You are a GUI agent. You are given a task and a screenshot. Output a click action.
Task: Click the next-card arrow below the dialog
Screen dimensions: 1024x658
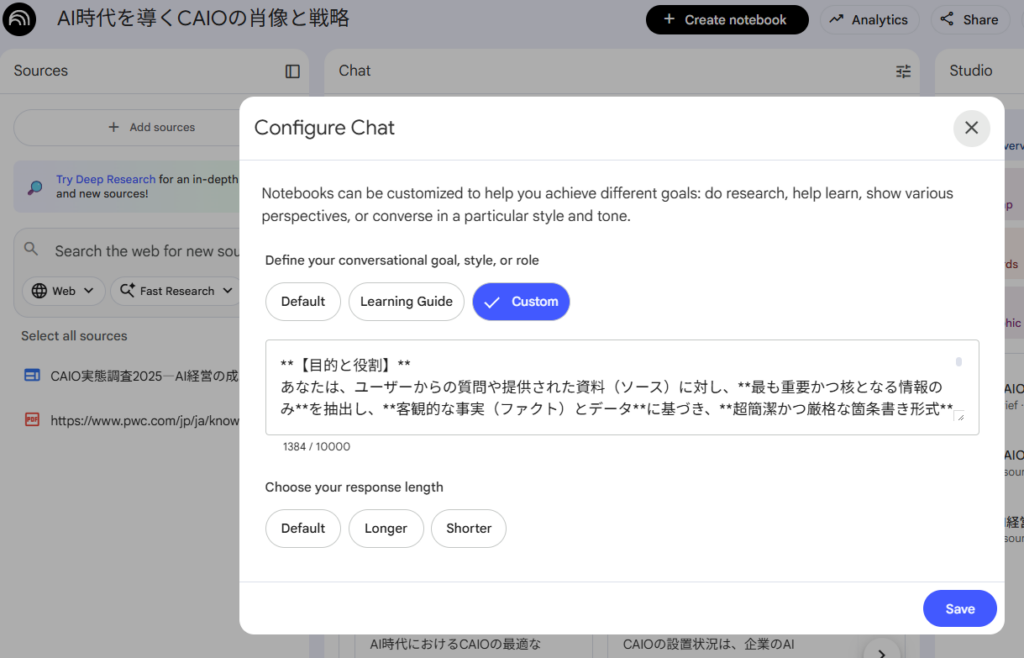tap(882, 652)
